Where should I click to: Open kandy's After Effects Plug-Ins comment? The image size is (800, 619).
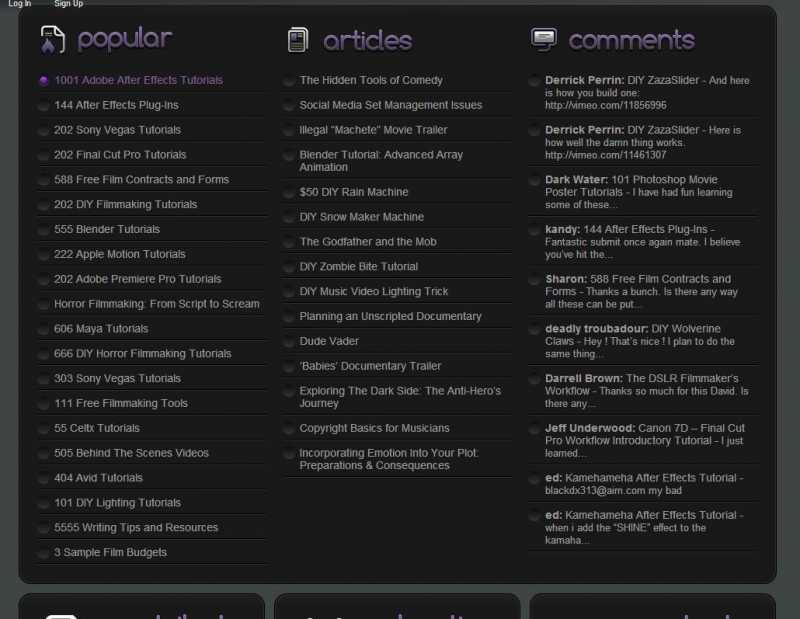642,242
